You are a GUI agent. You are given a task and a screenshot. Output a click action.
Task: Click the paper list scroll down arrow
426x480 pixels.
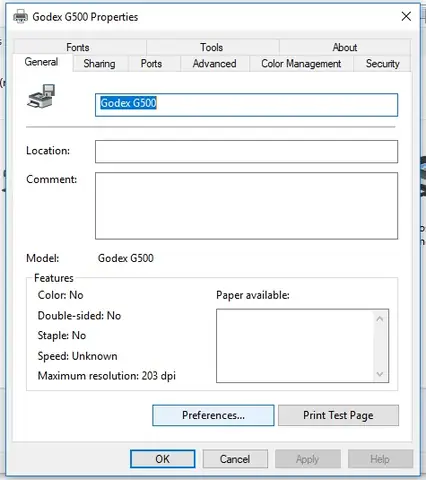pyautogui.click(x=380, y=374)
